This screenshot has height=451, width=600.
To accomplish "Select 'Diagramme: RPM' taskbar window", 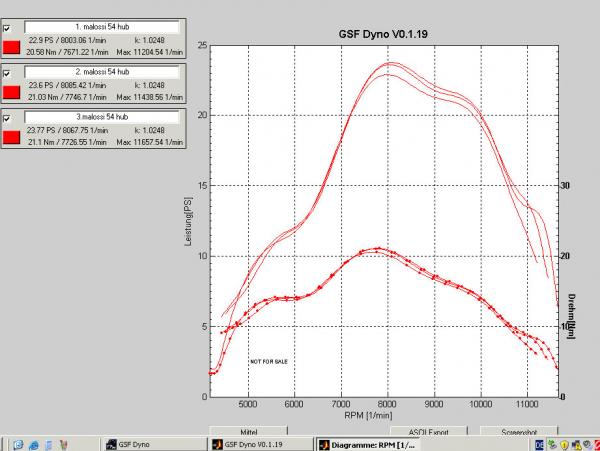I will point(367,445).
